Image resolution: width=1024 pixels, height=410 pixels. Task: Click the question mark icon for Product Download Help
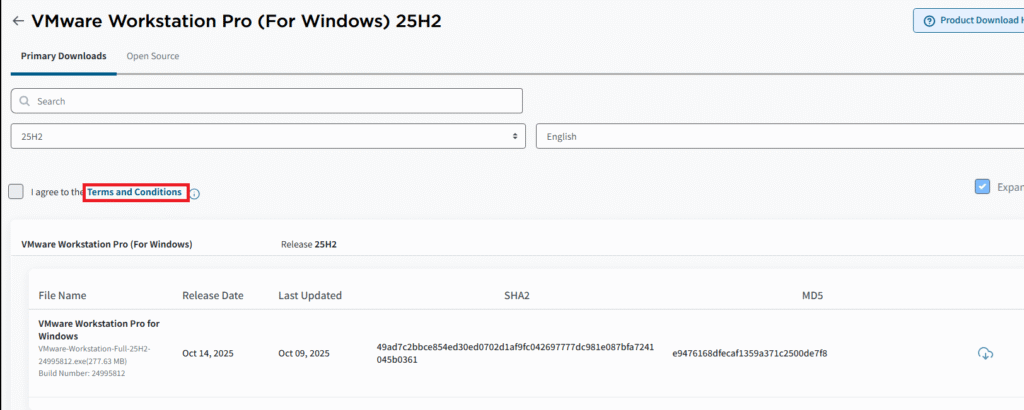(928, 20)
